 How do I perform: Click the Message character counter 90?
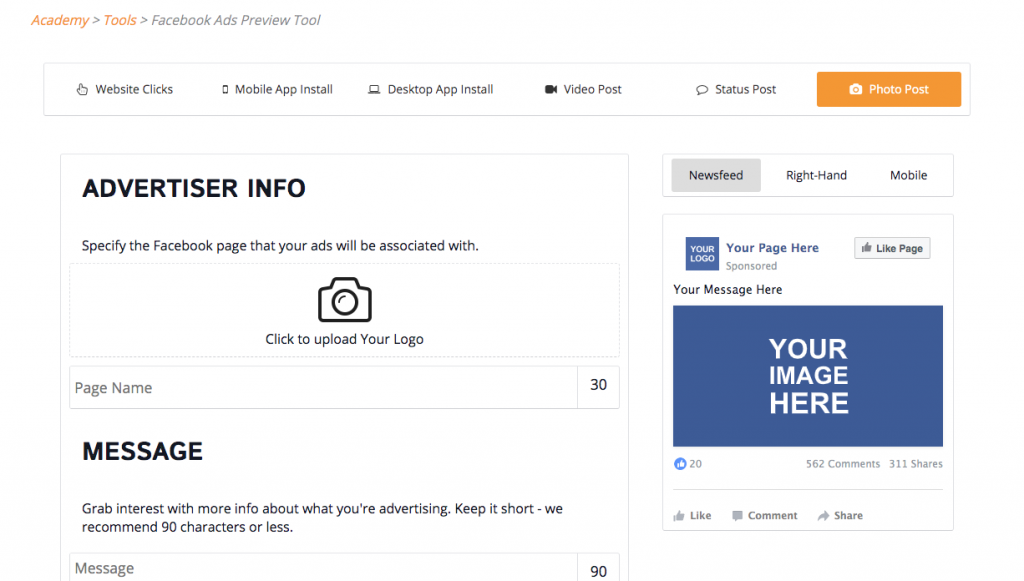598,571
